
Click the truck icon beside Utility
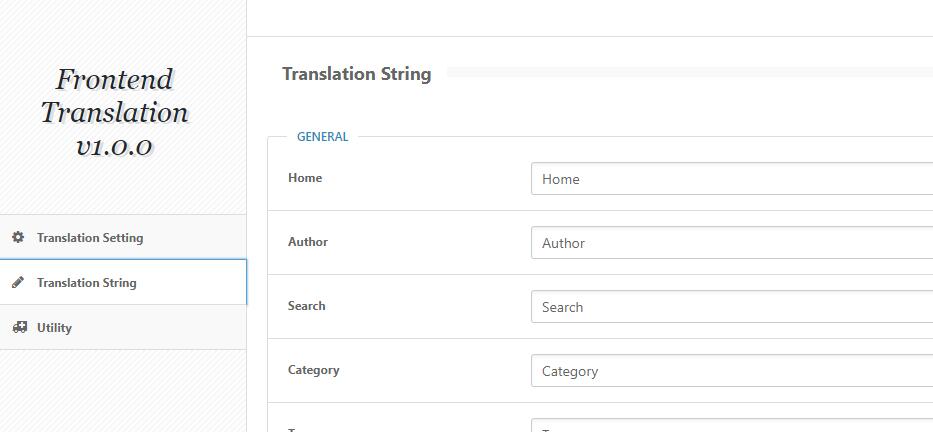pyautogui.click(x=19, y=327)
